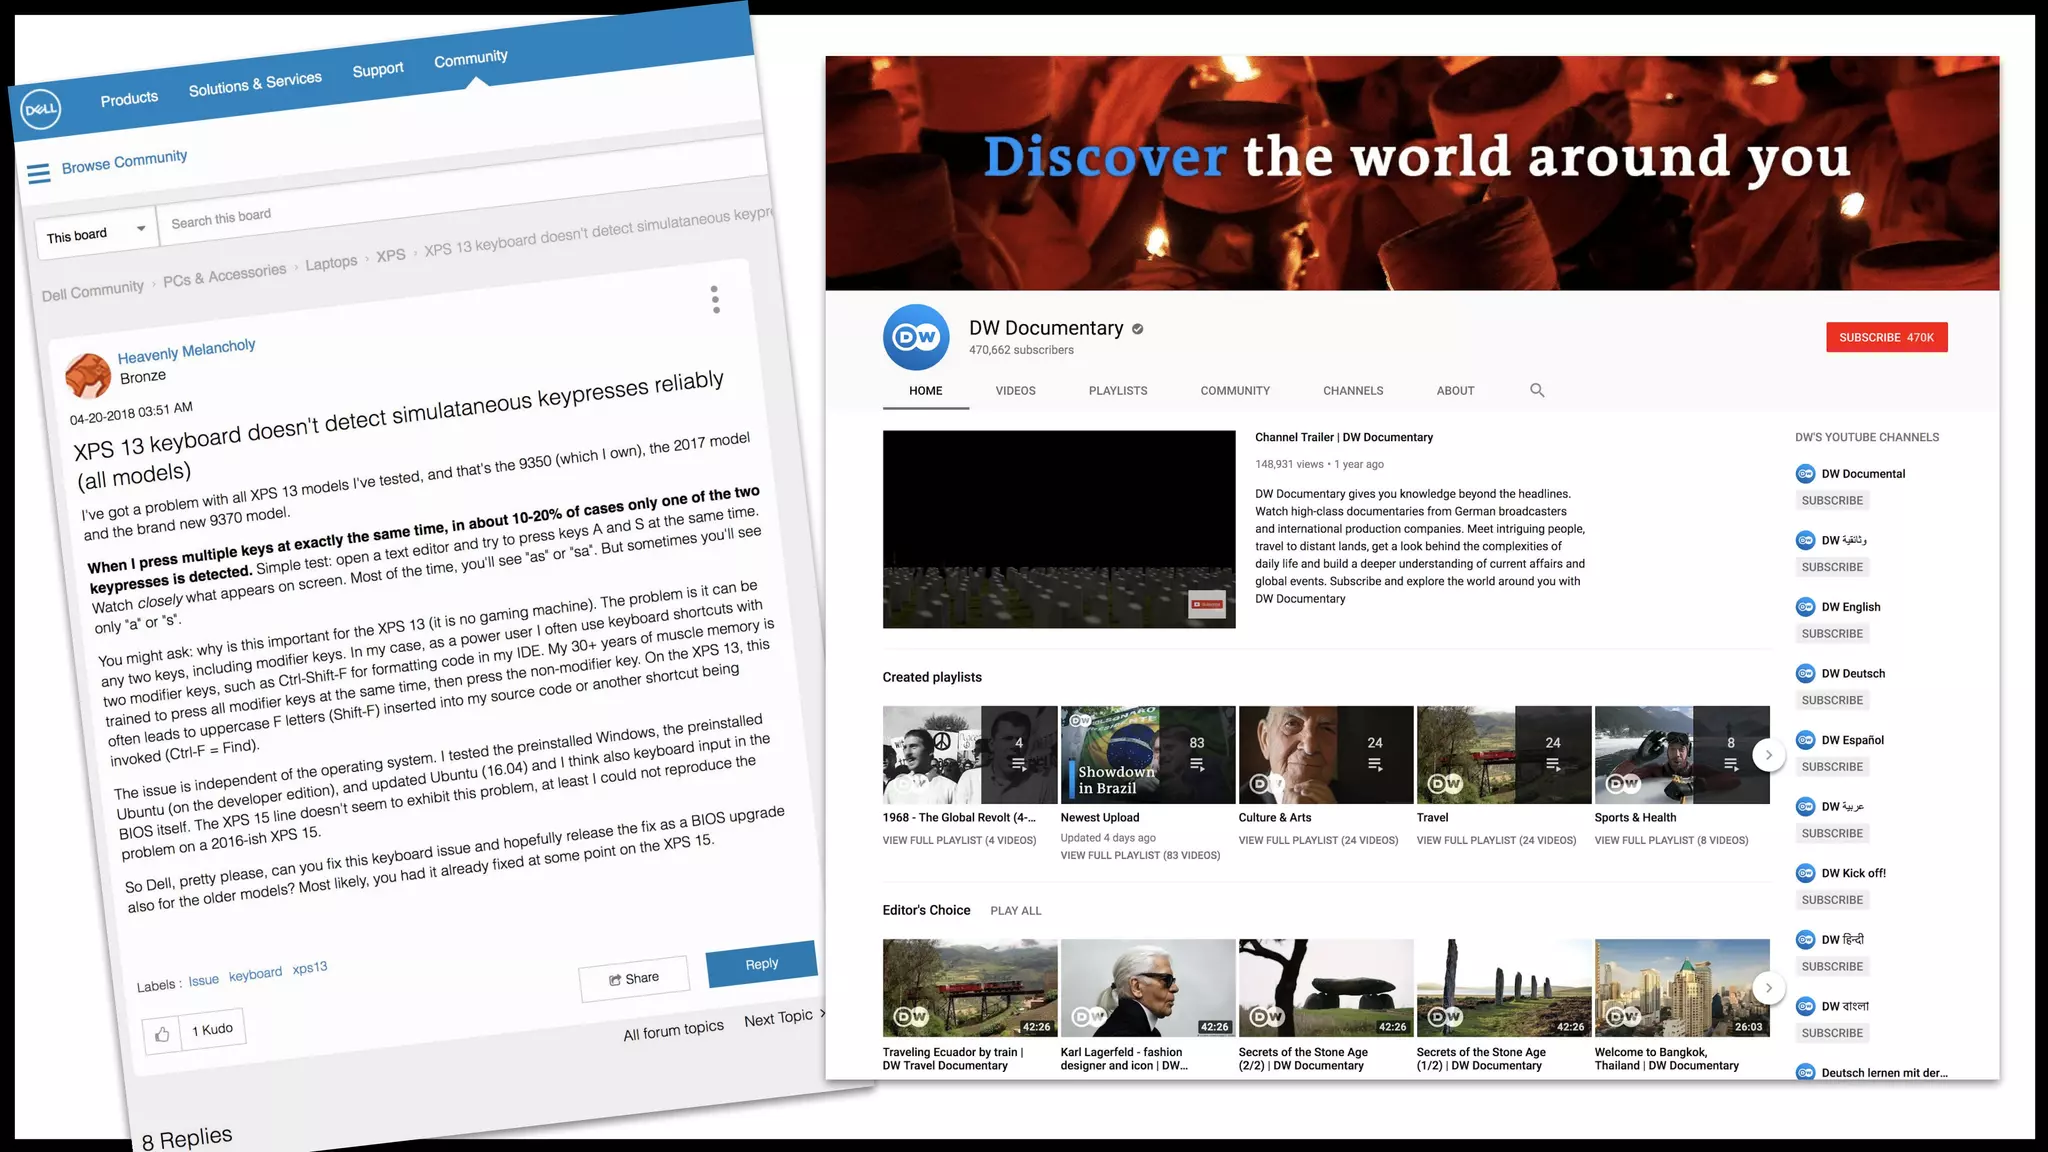
Task: Click the channel search magnifier icon
Action: pyautogui.click(x=1537, y=390)
